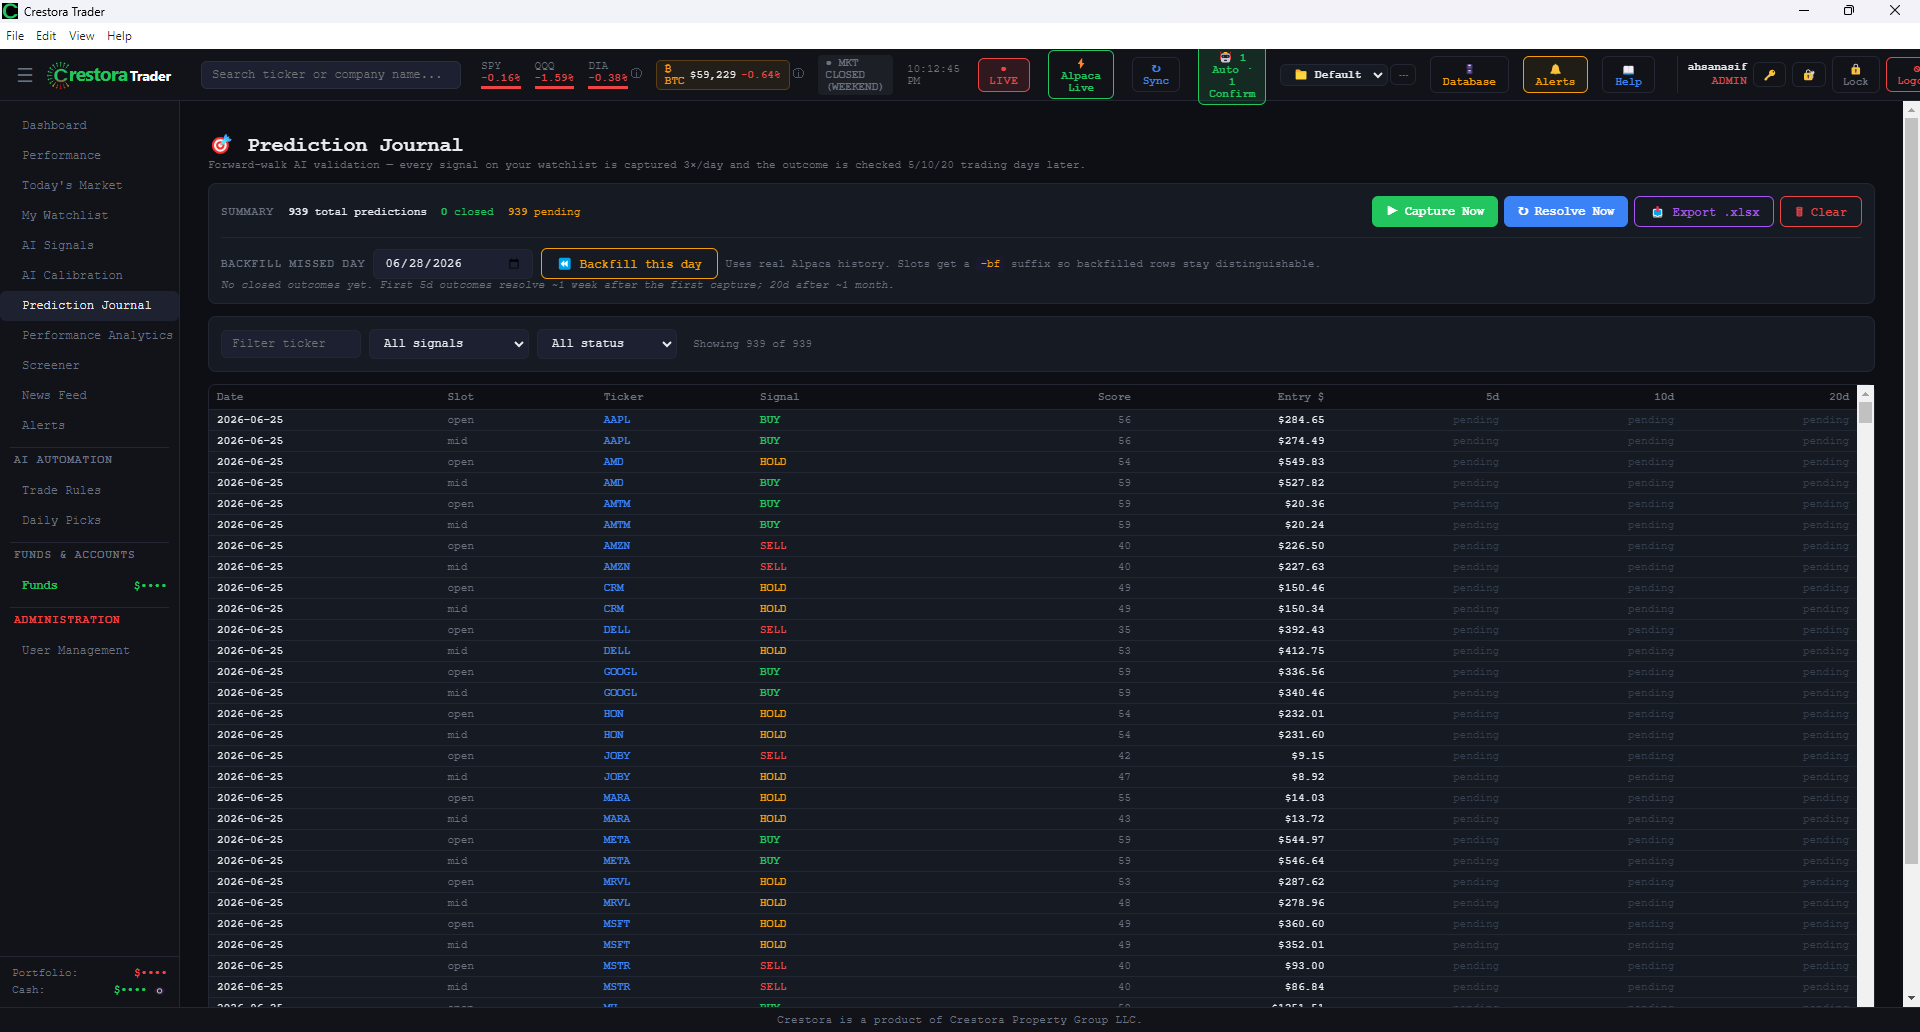Open the All signals filter dropdown
Image resolution: width=1920 pixels, height=1032 pixels.
coord(449,344)
